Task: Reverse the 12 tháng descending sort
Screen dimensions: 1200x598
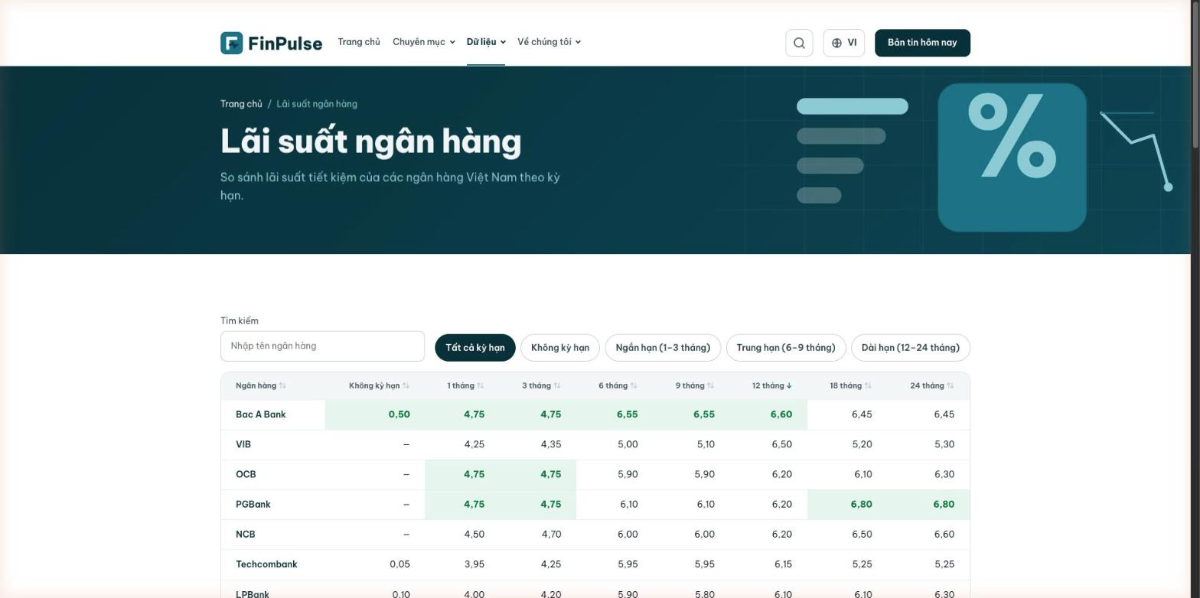Action: tap(772, 386)
